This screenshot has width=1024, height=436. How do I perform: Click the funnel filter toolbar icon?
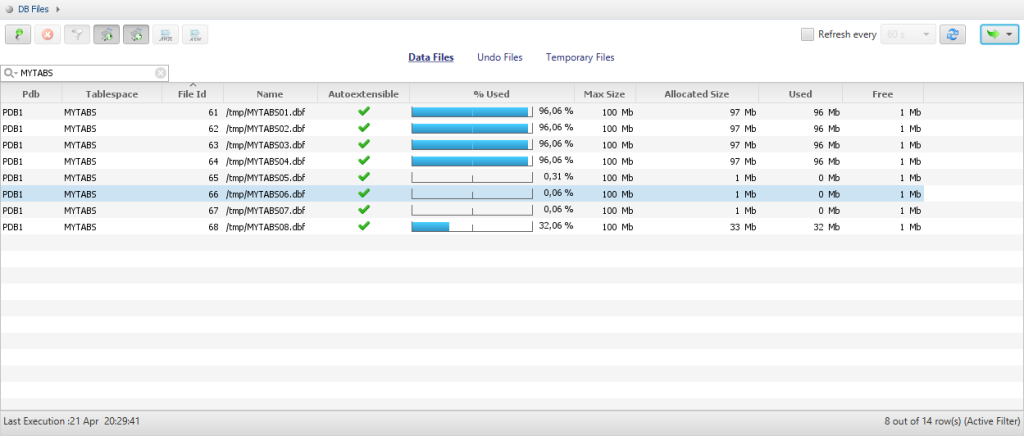tap(77, 35)
